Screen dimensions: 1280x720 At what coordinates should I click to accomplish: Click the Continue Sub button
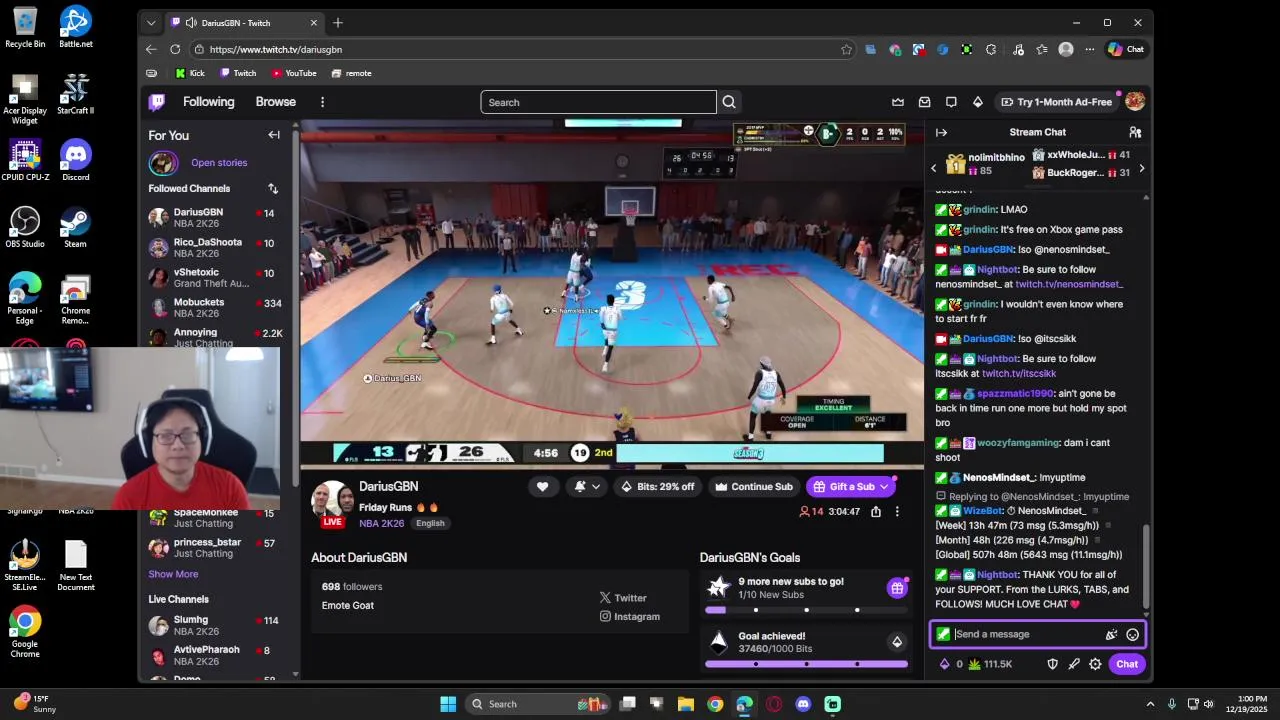pyautogui.click(x=753, y=487)
